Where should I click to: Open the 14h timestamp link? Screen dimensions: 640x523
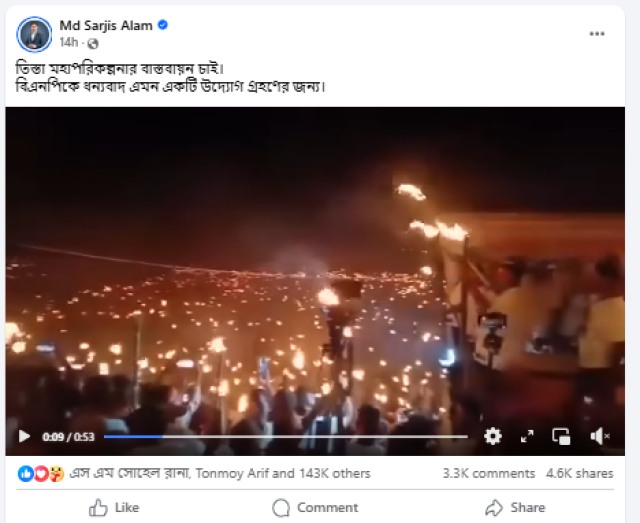(69, 43)
